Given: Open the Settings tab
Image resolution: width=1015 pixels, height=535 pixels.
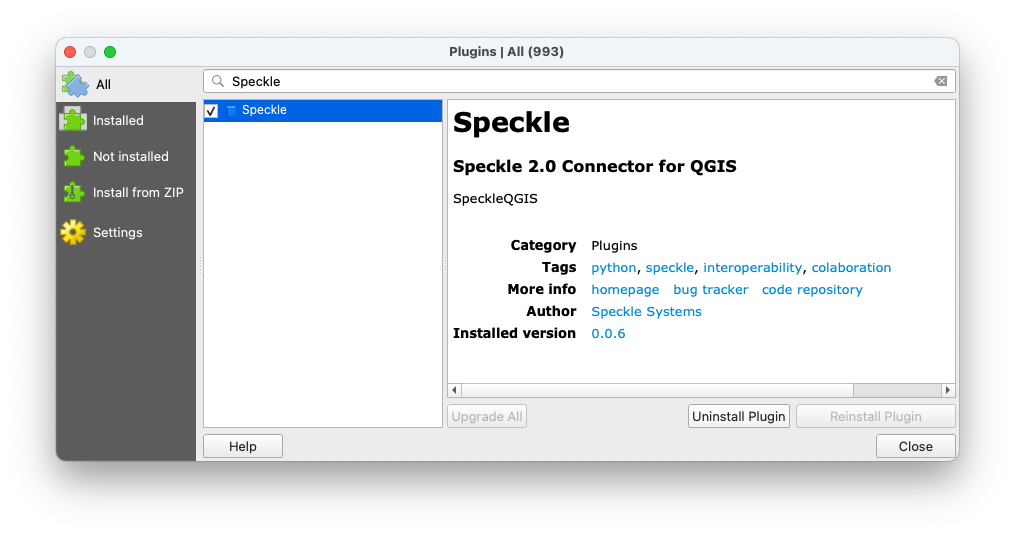Looking at the screenshot, I should [126, 232].
